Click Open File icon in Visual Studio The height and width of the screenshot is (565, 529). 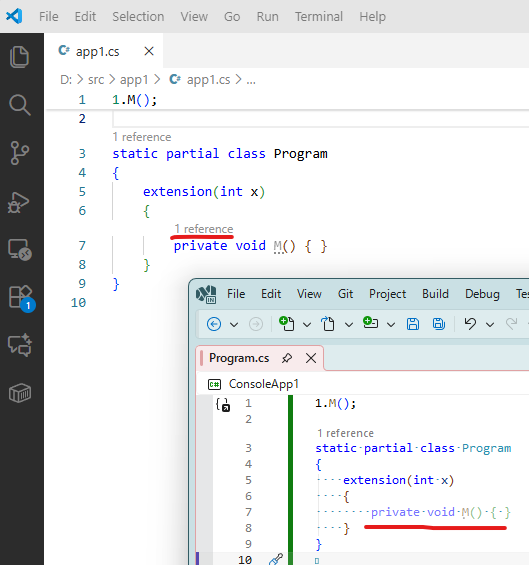point(328,323)
